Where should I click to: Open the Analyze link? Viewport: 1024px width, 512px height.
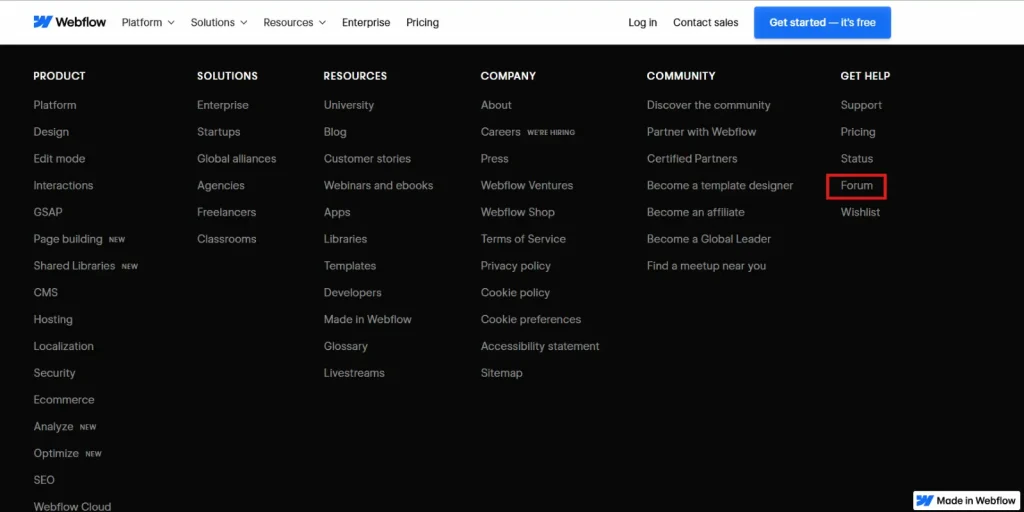pyautogui.click(x=54, y=426)
